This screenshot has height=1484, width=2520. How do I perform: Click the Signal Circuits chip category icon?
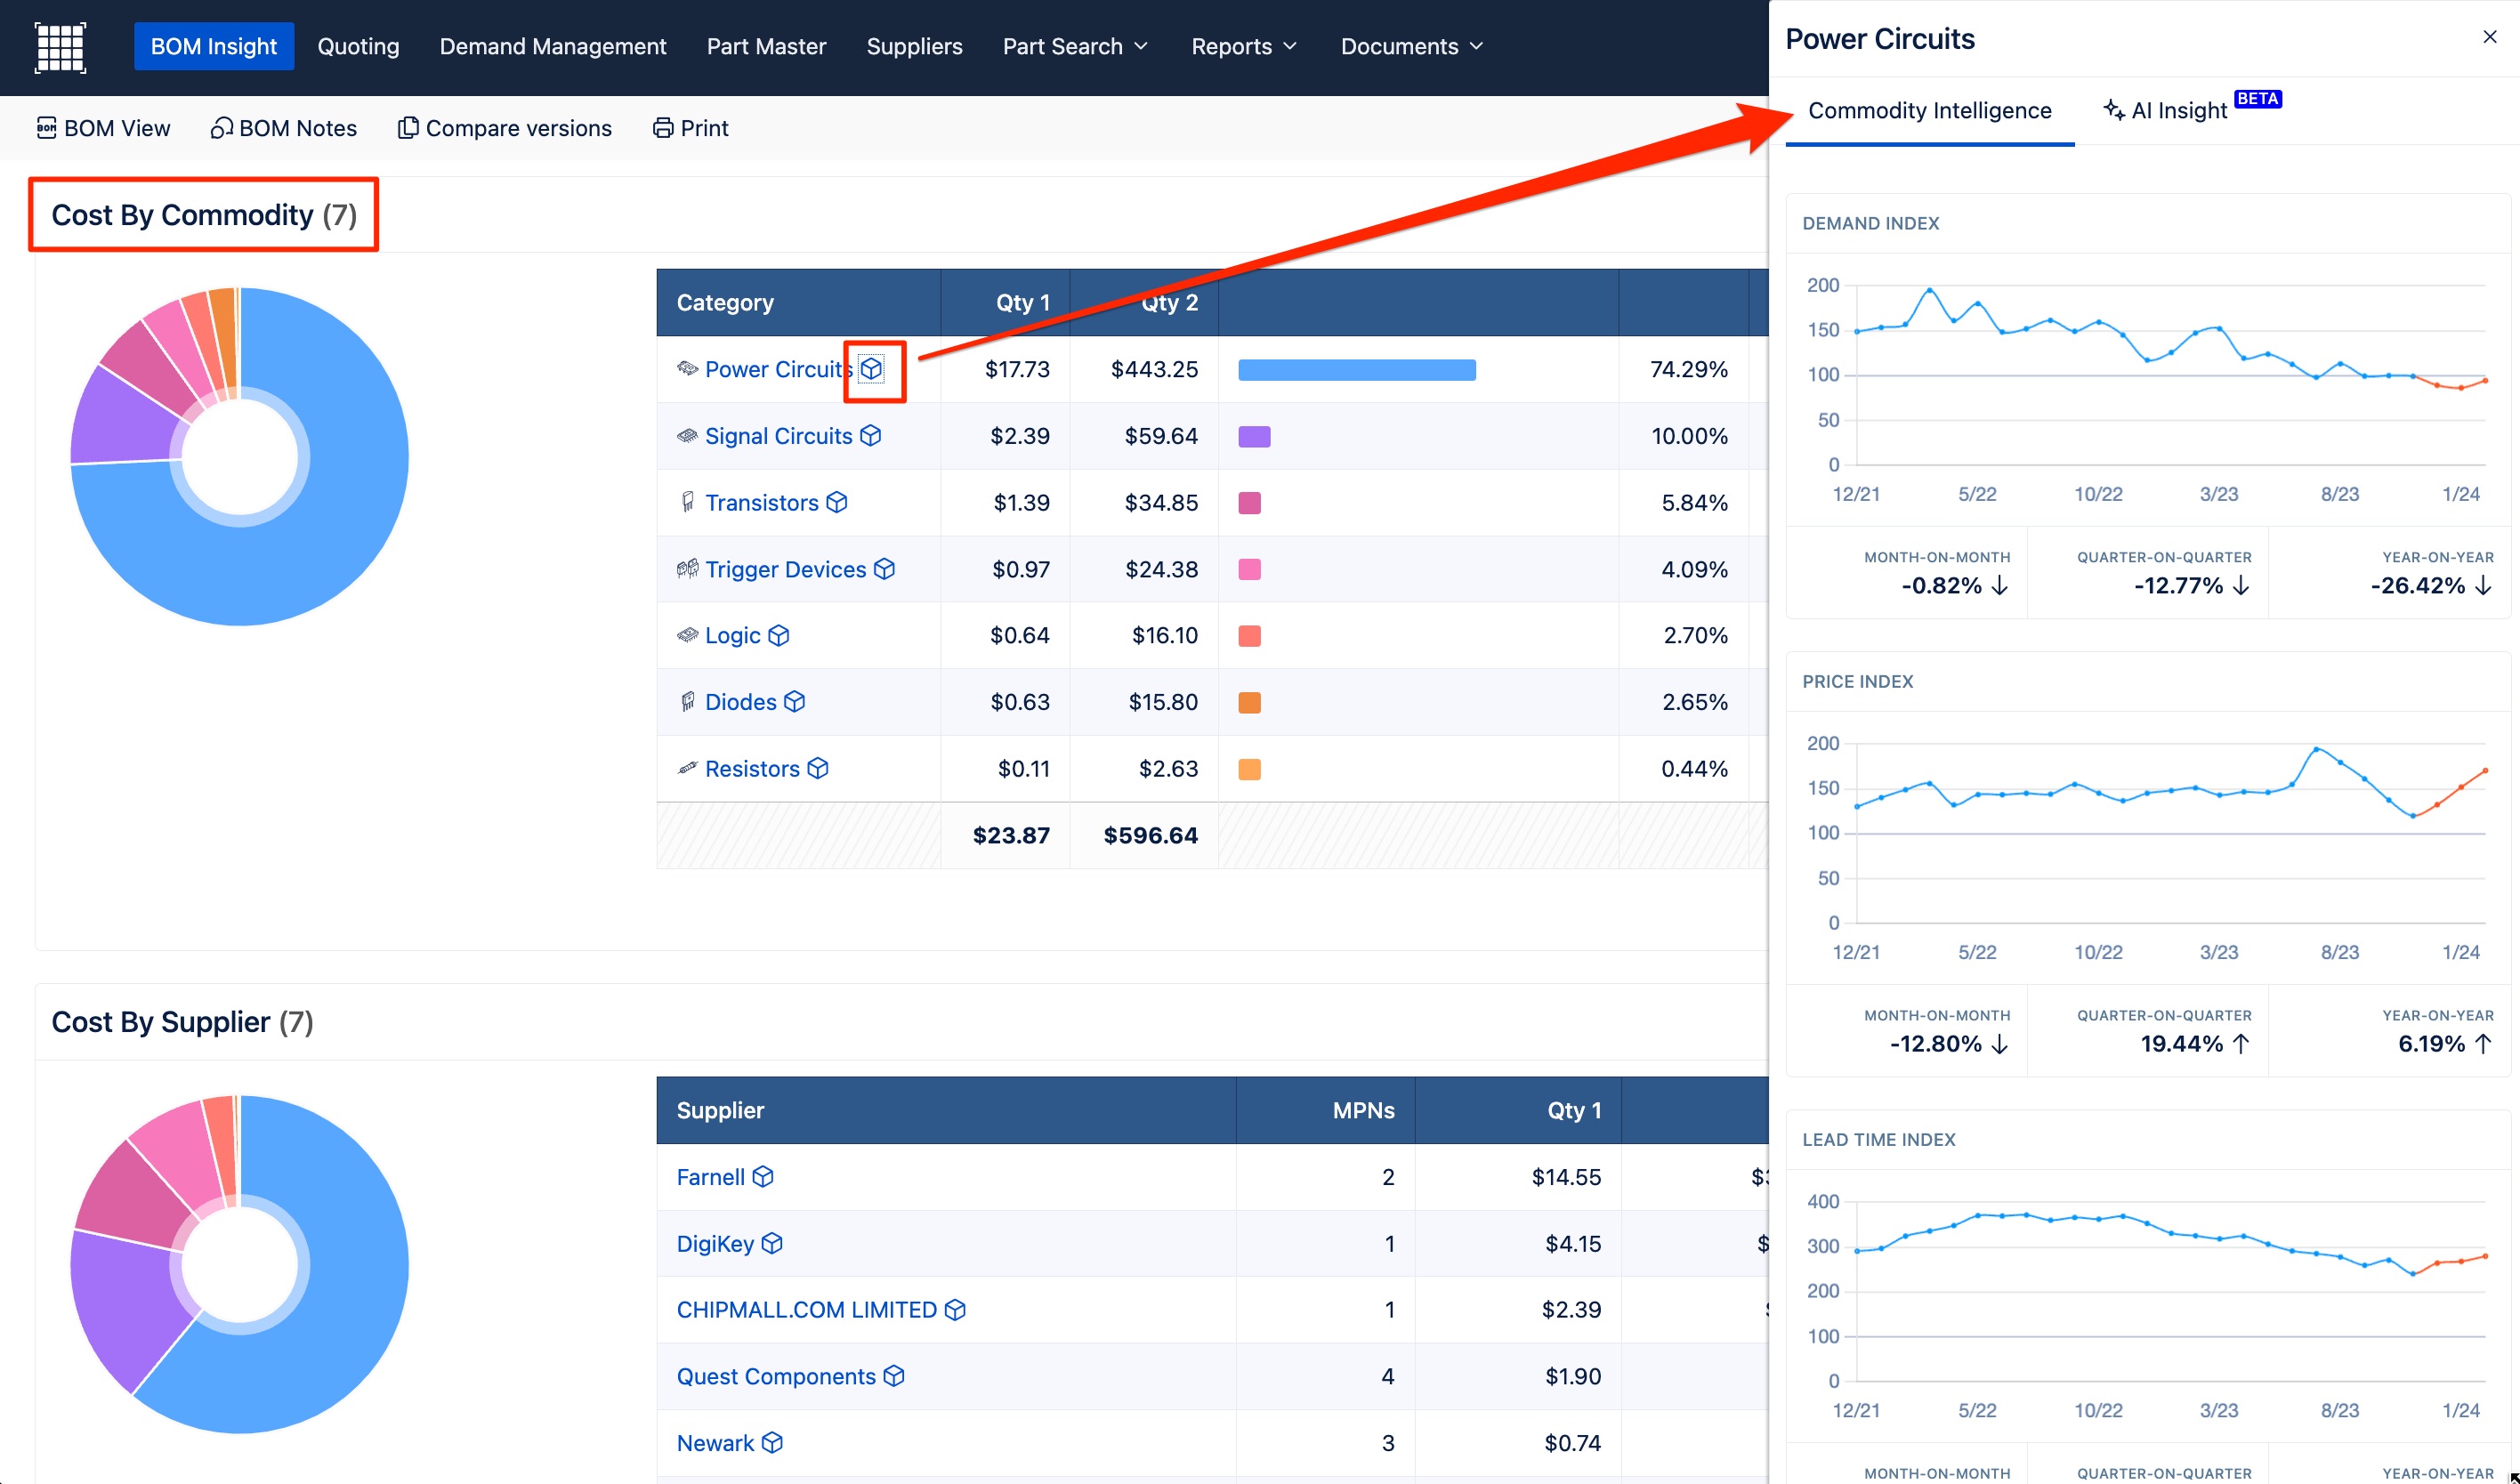click(687, 436)
